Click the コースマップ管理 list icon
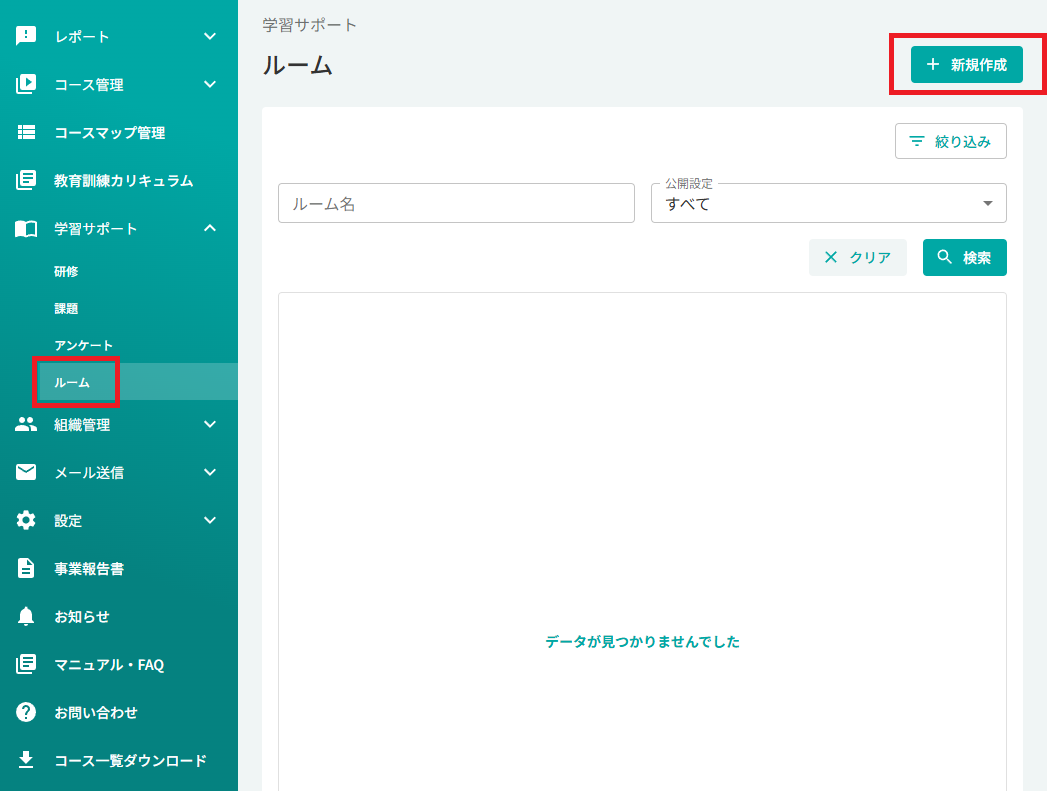This screenshot has height=791, width=1047. coord(26,132)
